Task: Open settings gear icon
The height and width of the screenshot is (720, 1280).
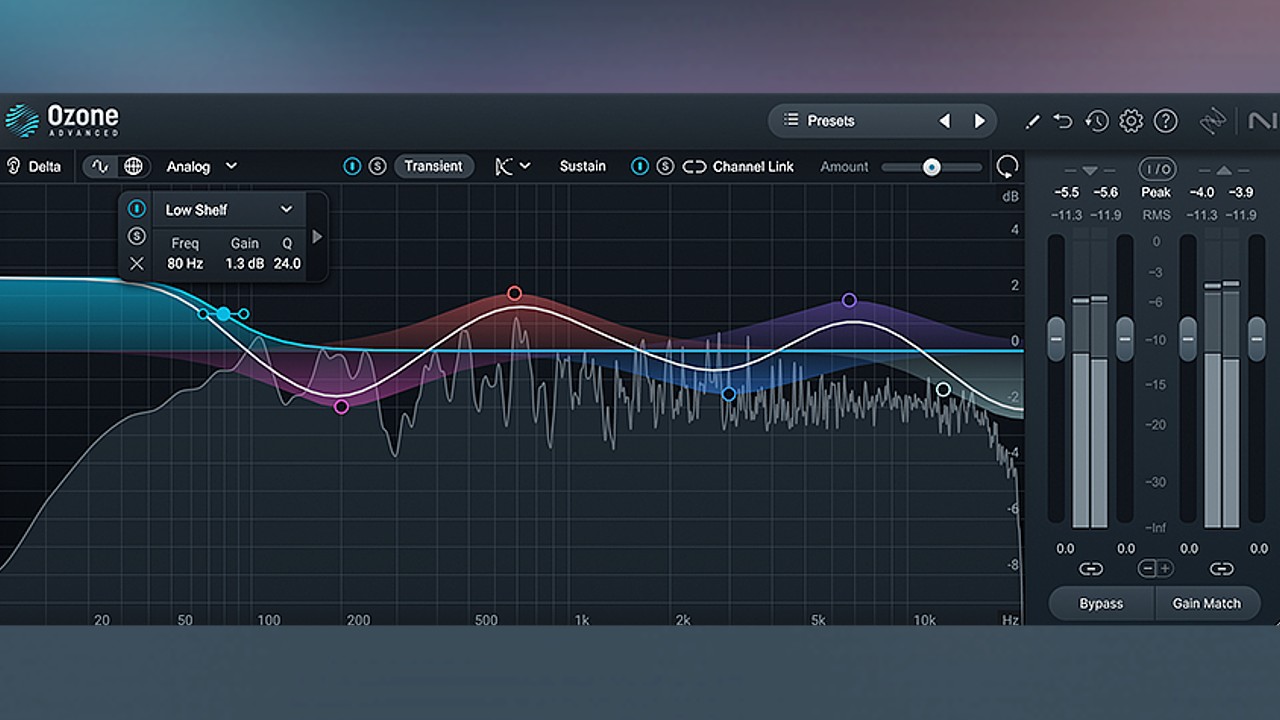Action: [x=1131, y=121]
